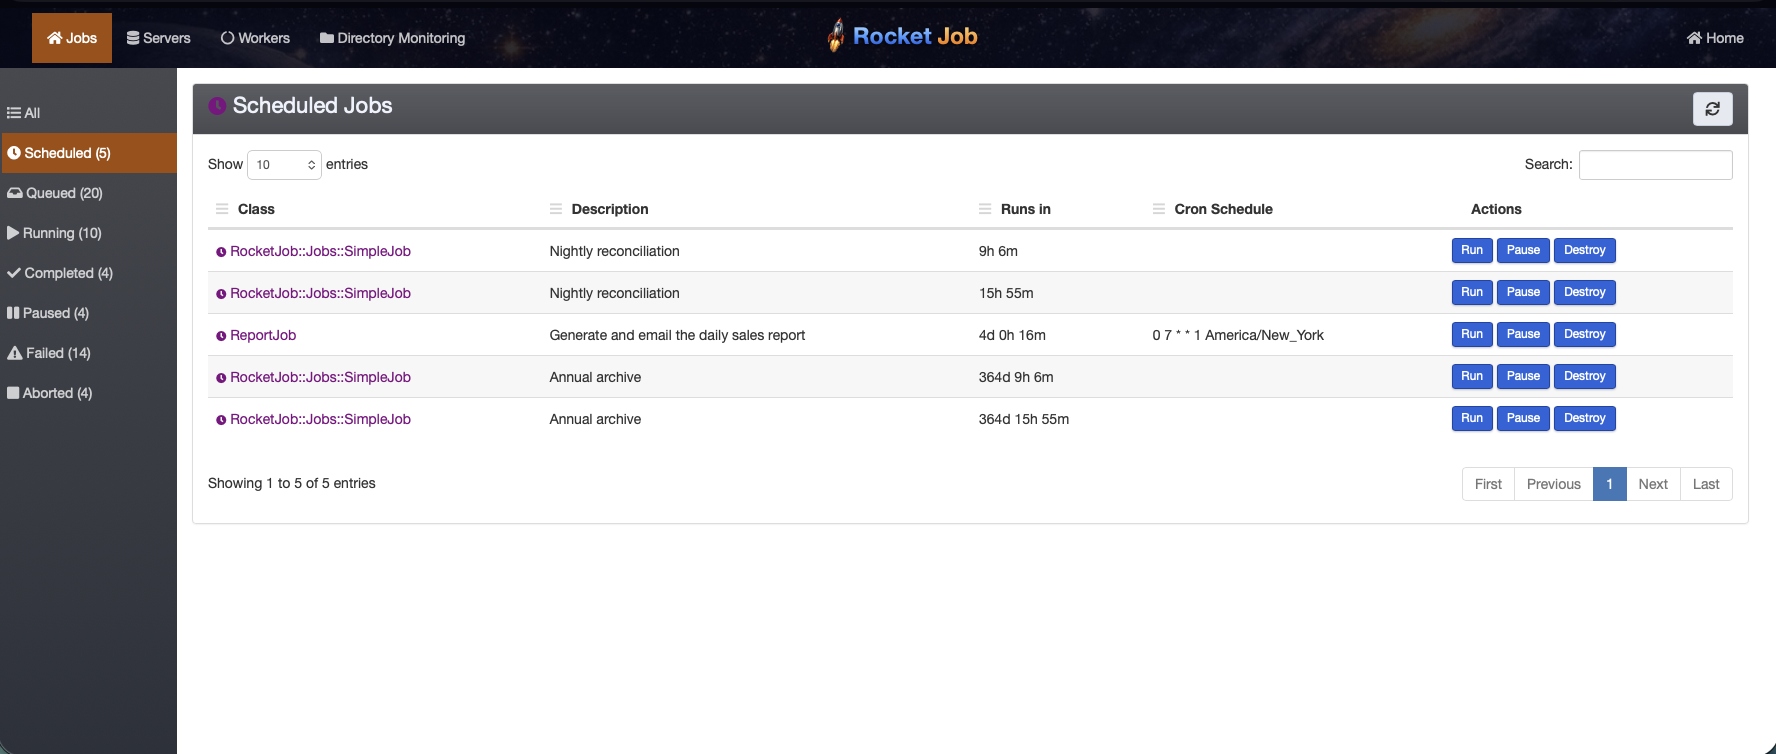Destroy the Annual archive job due in 364d 9h 6m
This screenshot has height=754, width=1776.
pyautogui.click(x=1585, y=376)
